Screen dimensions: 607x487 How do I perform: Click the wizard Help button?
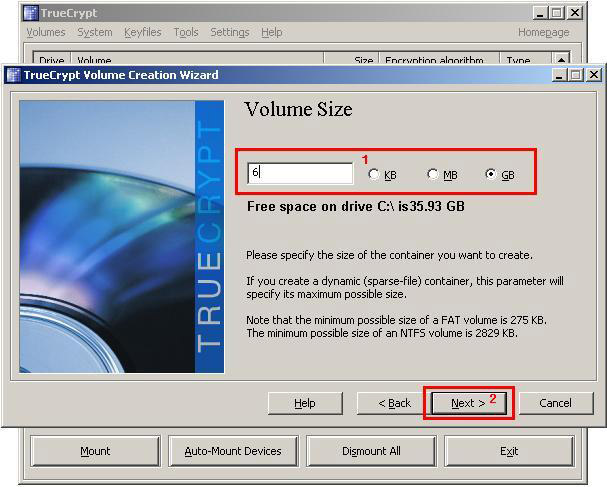coord(305,403)
